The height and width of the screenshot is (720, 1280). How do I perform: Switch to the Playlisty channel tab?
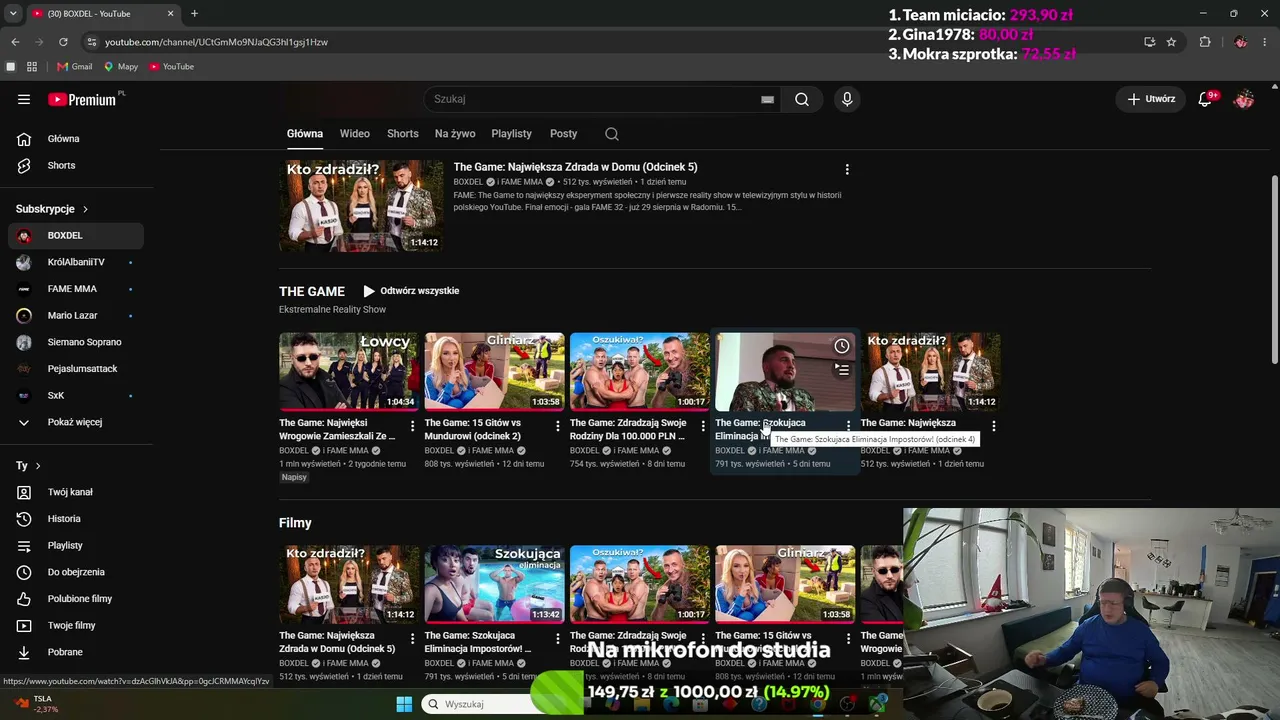coord(511,134)
